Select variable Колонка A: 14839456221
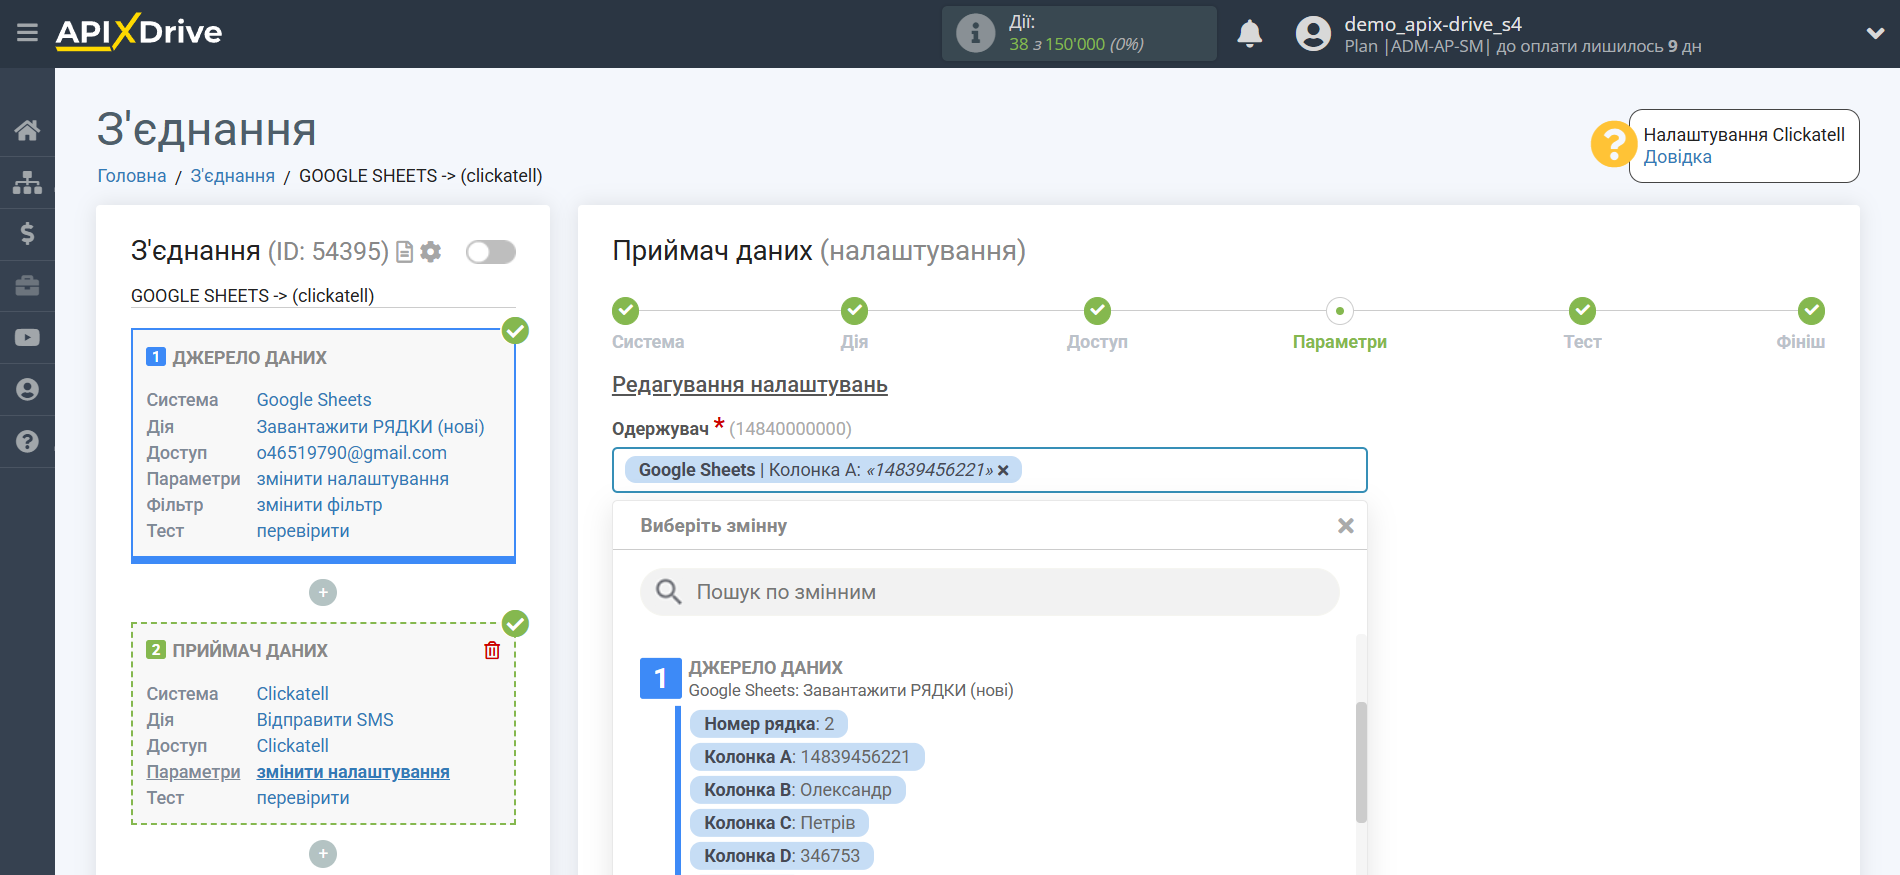 click(807, 757)
